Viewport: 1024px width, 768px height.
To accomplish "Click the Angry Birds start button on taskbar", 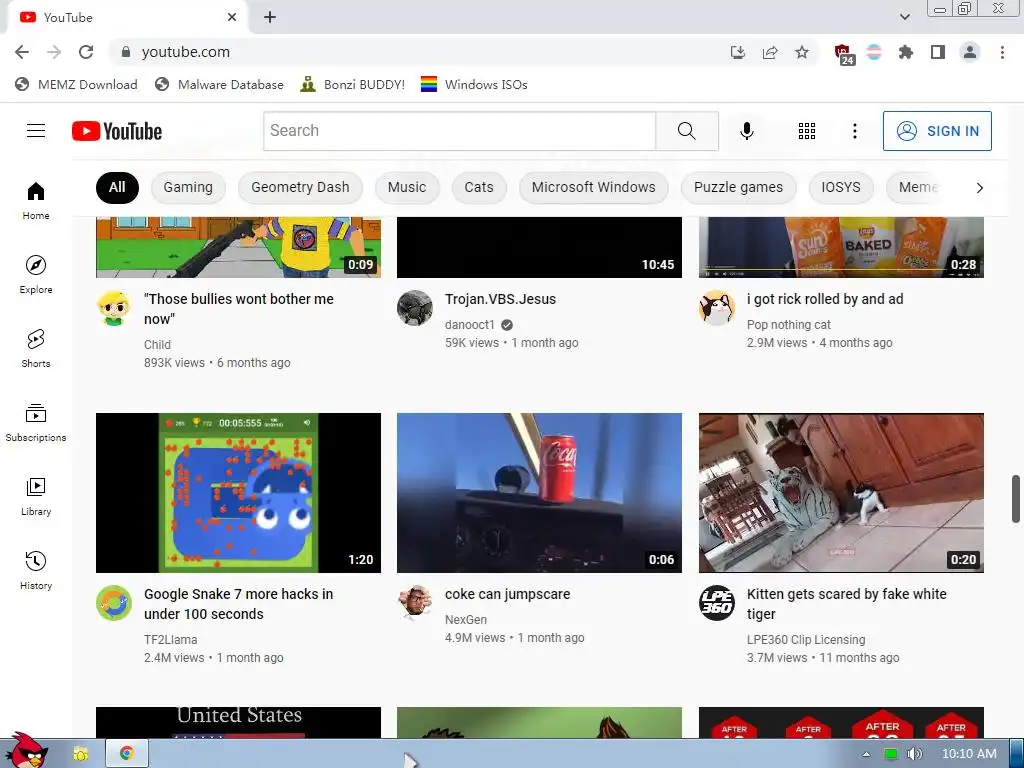I will tap(25, 751).
